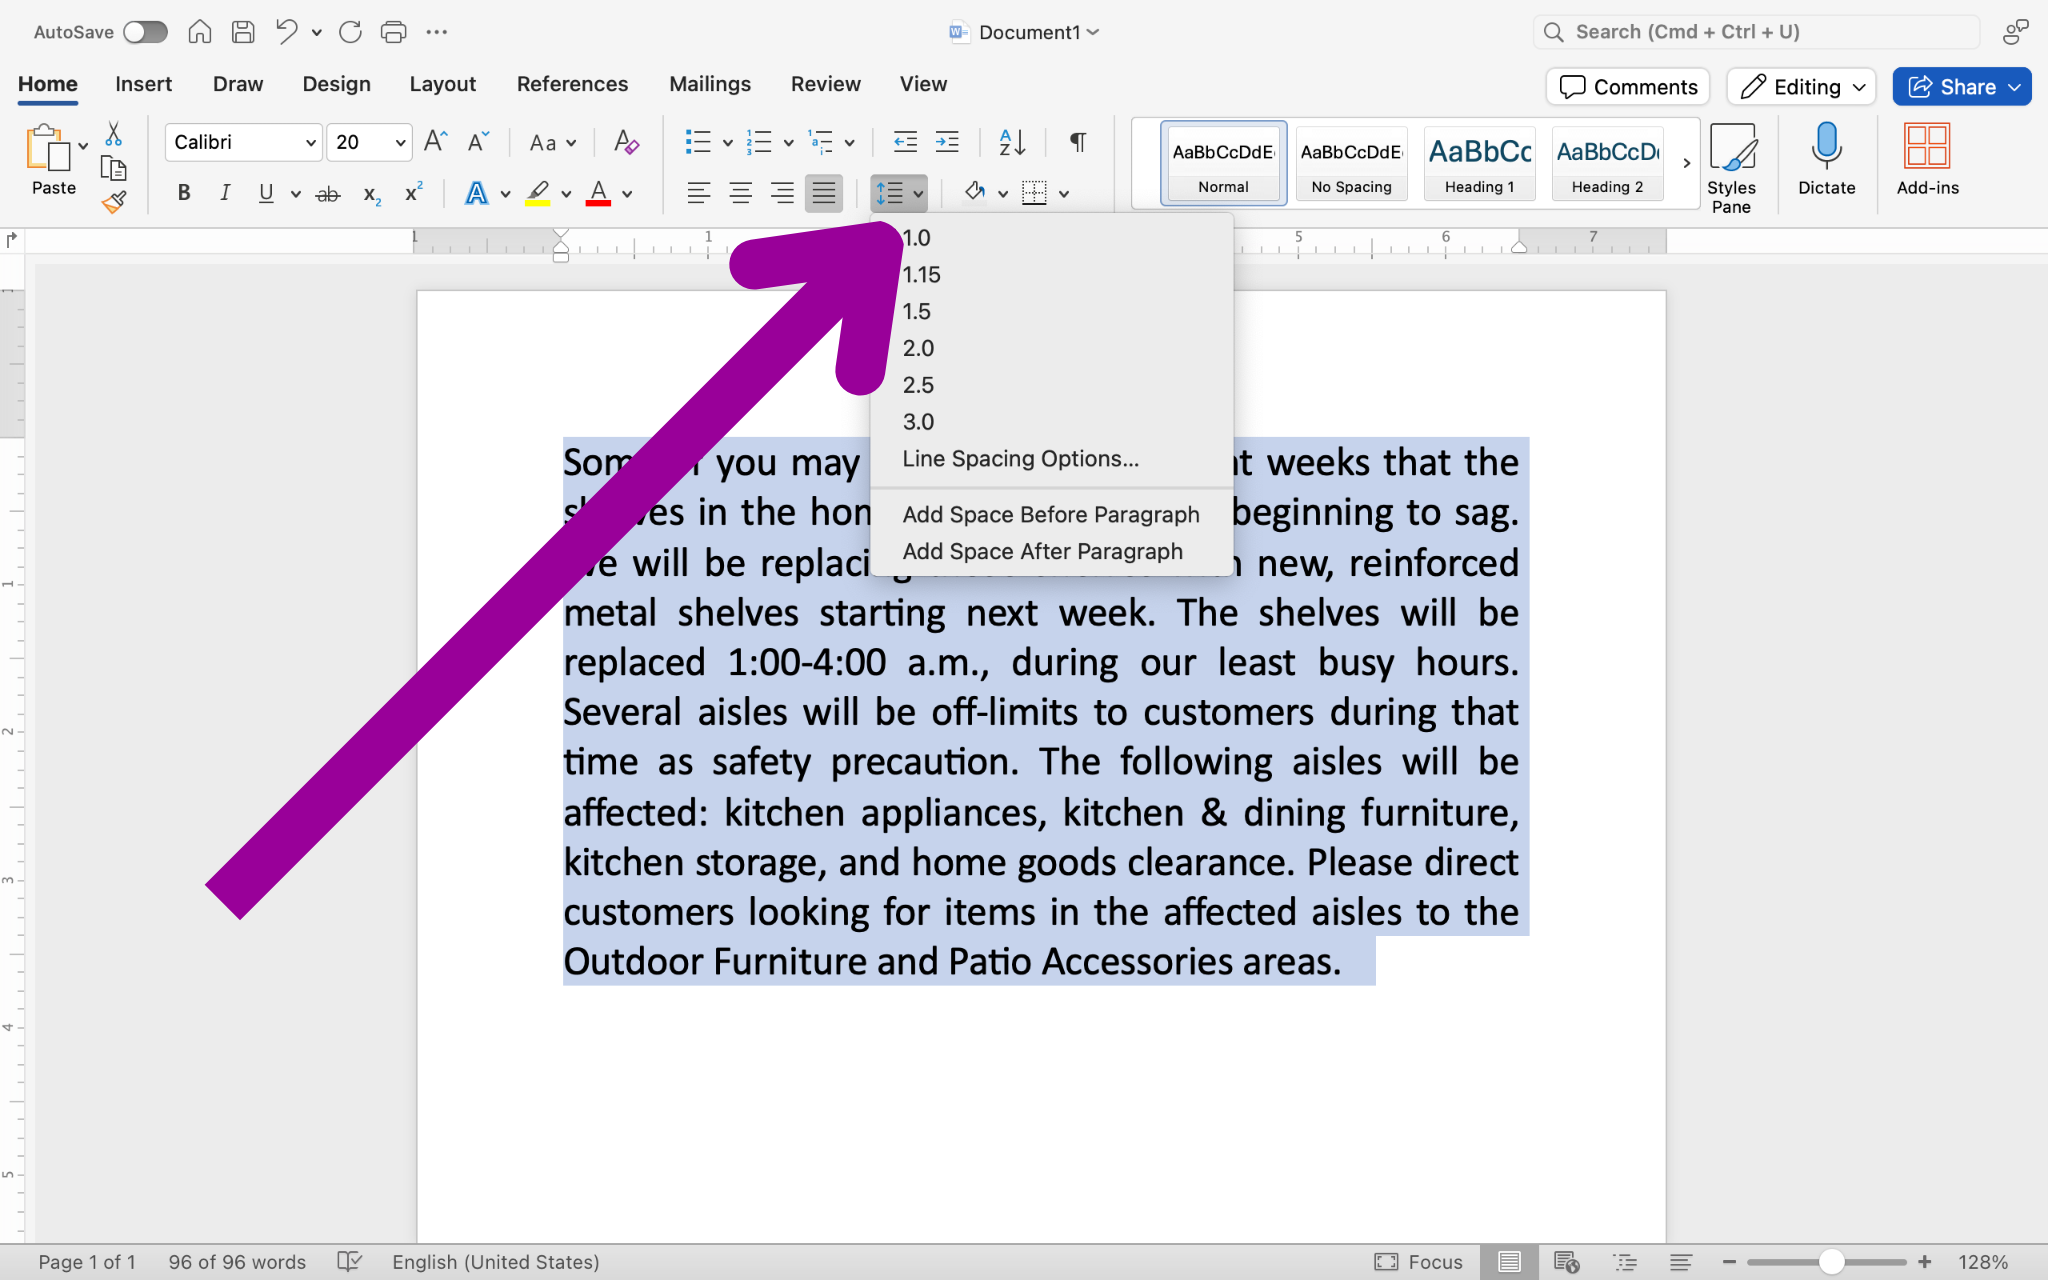Decrease font size with the small A icon

coord(478,142)
